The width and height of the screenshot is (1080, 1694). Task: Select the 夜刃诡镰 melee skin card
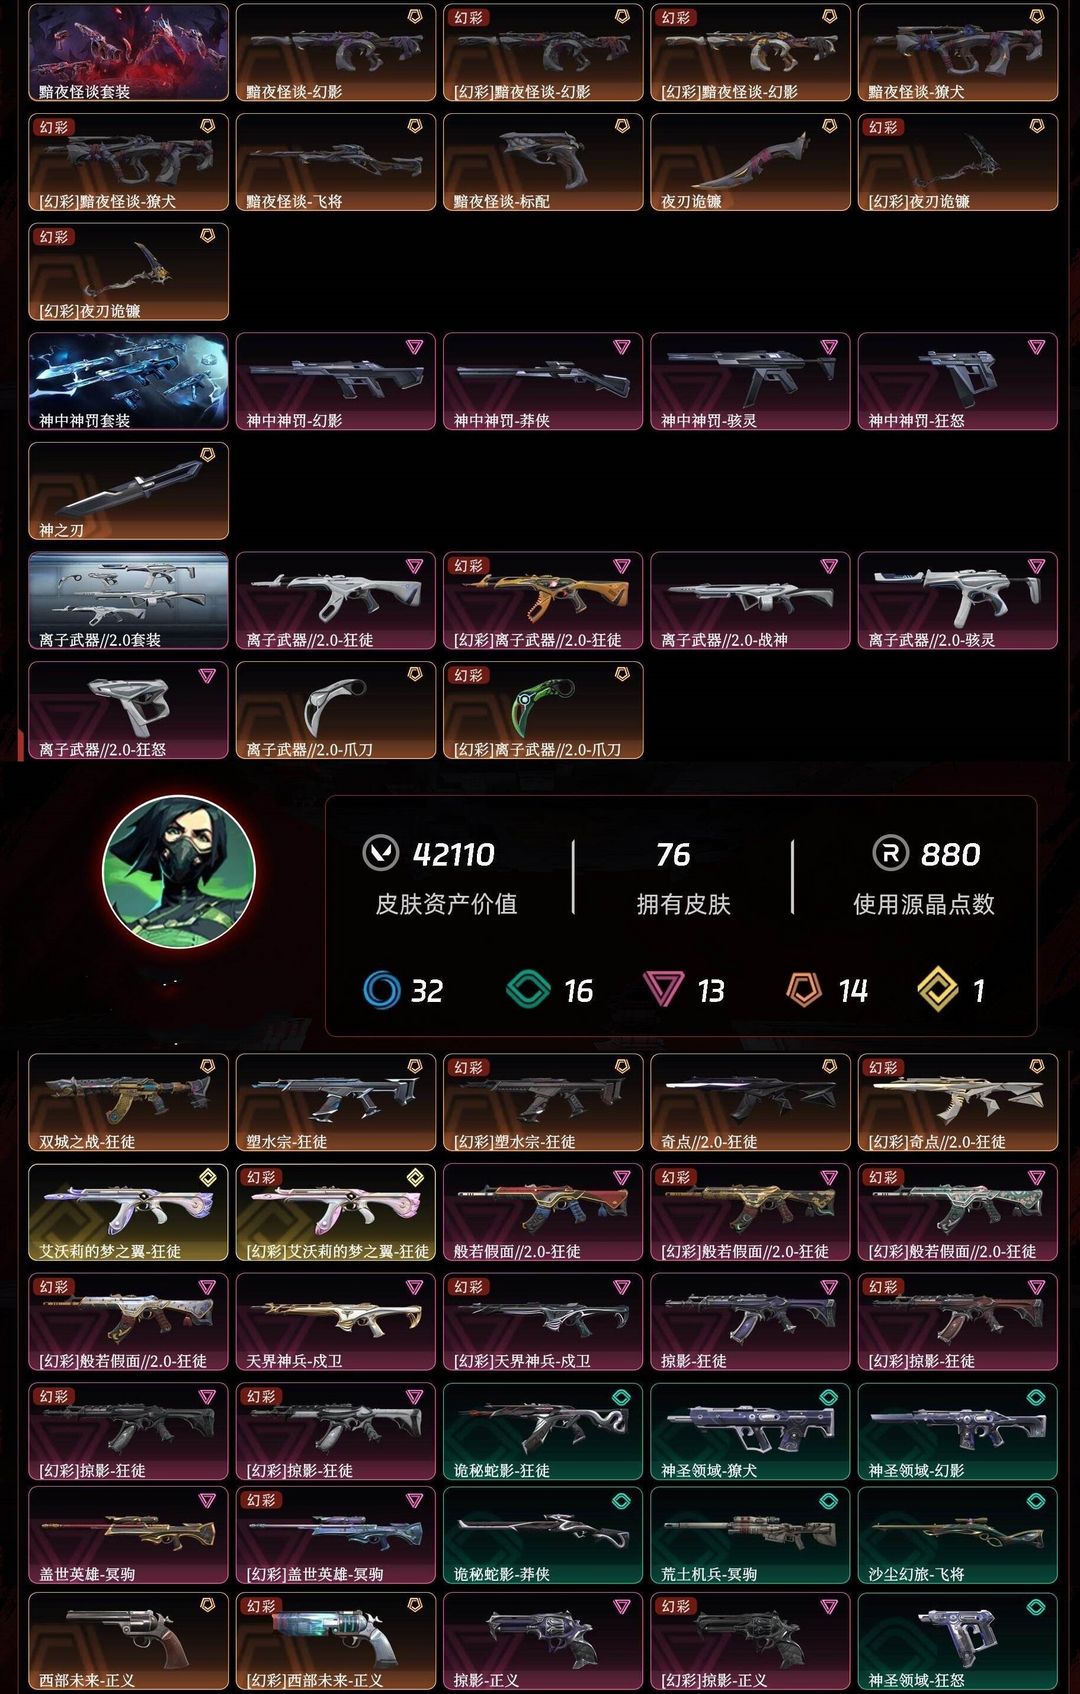click(750, 162)
